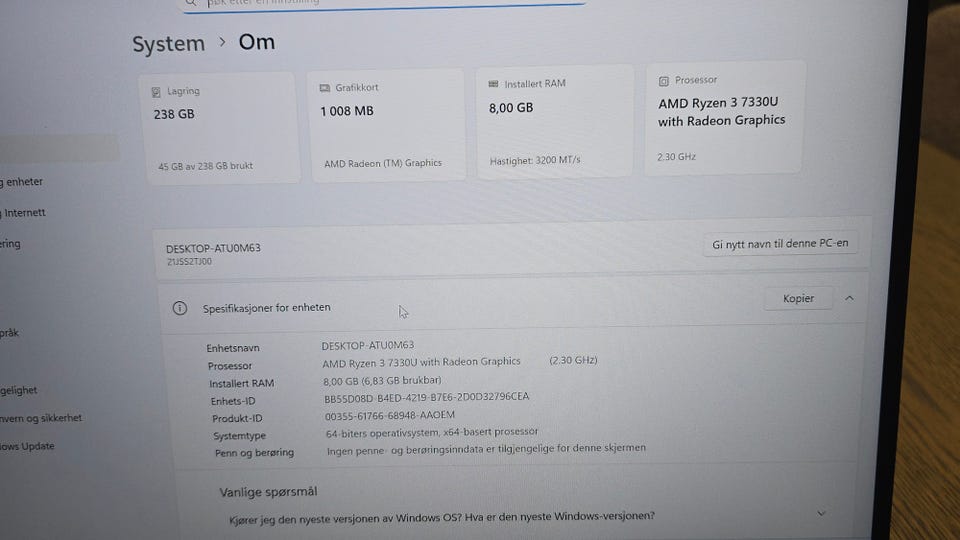Click the (2.30 GHz) processor speed text
The image size is (960, 540).
click(x=573, y=360)
